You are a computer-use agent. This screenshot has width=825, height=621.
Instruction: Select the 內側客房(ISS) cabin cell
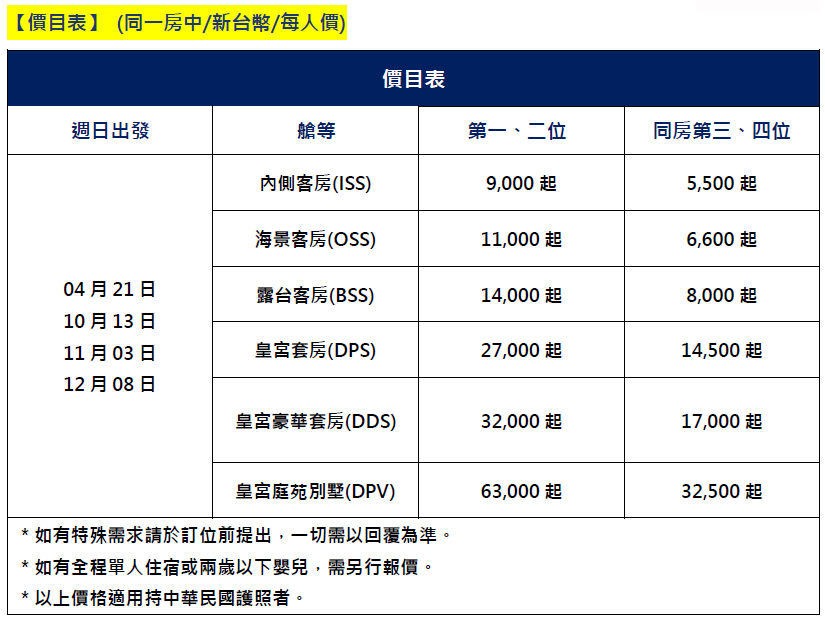click(x=316, y=184)
